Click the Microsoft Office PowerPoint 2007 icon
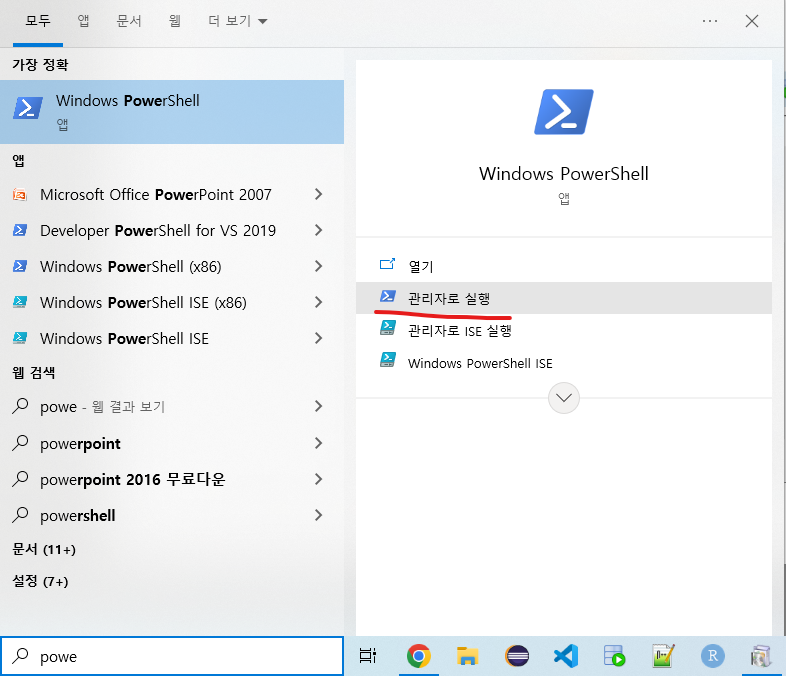786x676 pixels. pos(20,194)
